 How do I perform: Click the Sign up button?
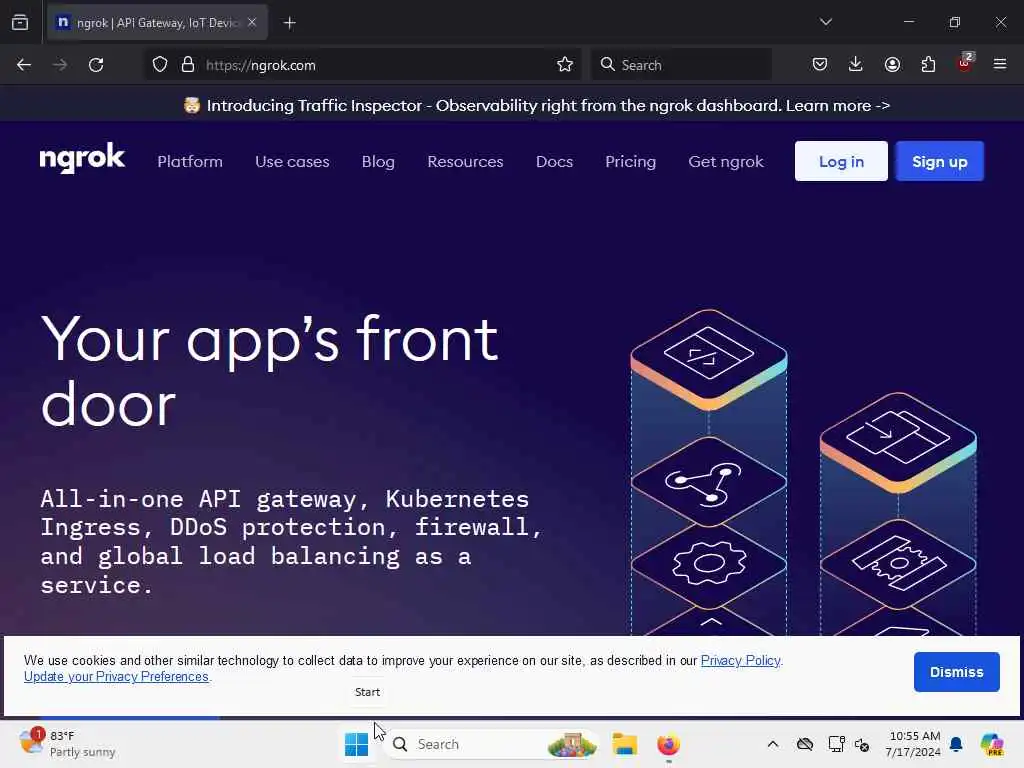tap(939, 161)
